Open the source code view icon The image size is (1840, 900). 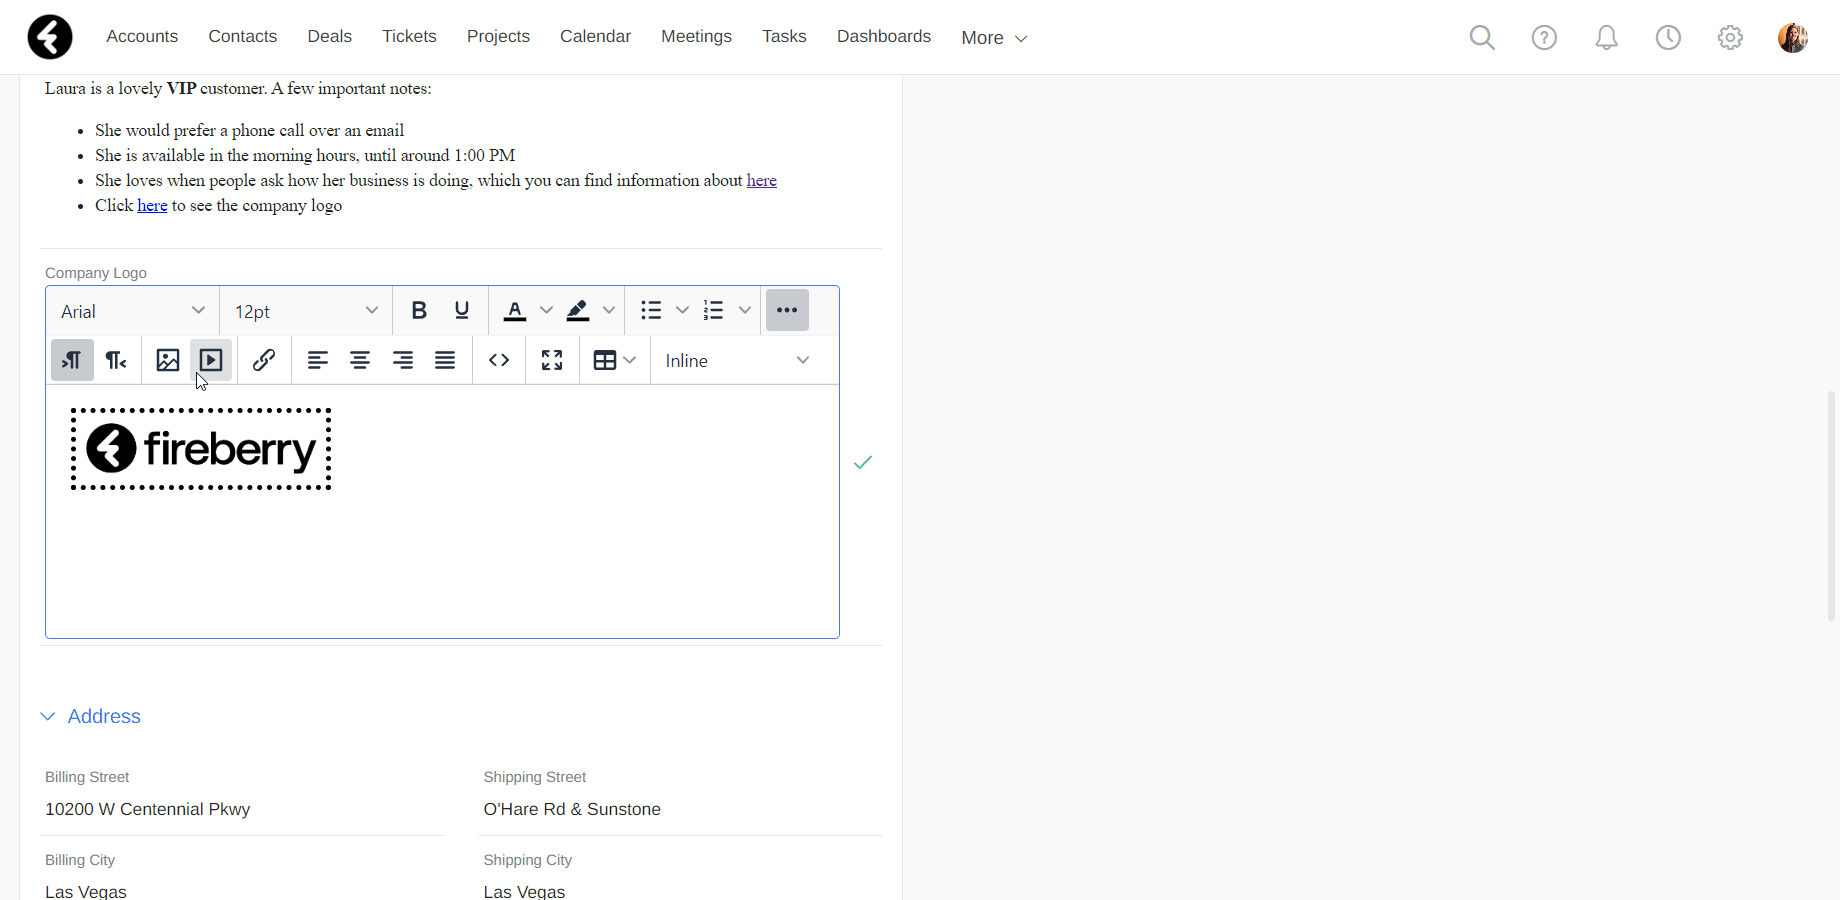pyautogui.click(x=499, y=360)
